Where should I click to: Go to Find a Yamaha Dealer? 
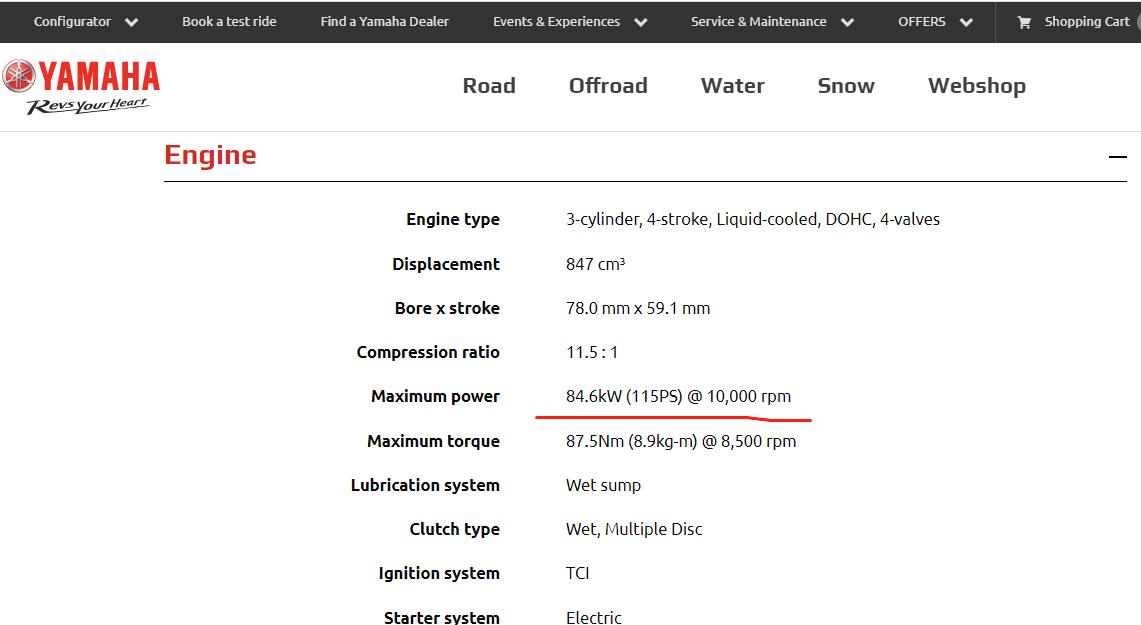tap(384, 22)
